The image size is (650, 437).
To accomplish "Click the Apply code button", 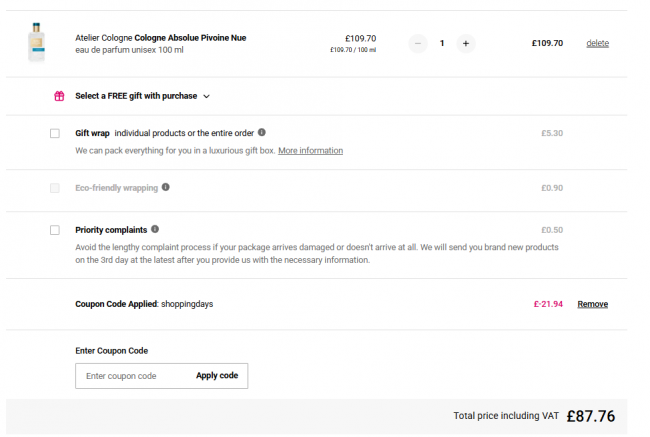I will pos(217,376).
